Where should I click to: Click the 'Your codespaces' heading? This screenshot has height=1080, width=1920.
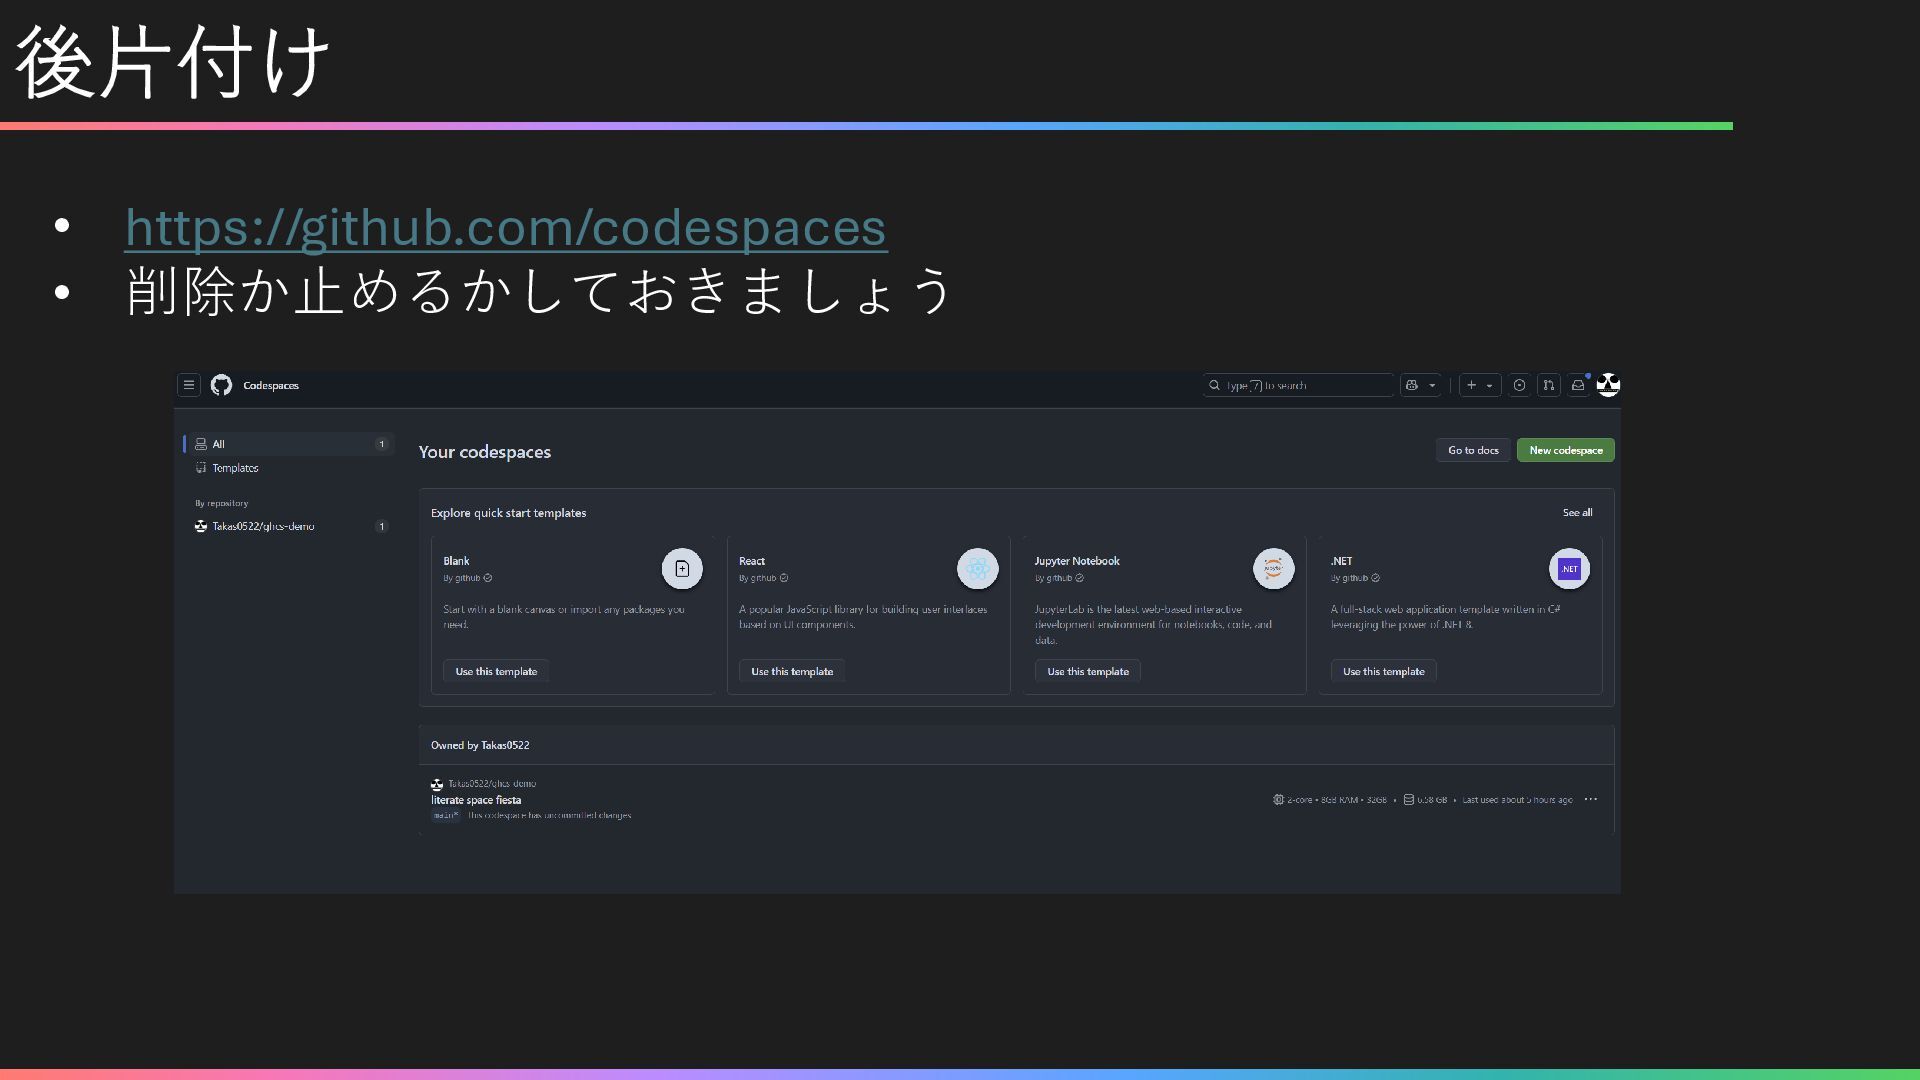click(485, 452)
